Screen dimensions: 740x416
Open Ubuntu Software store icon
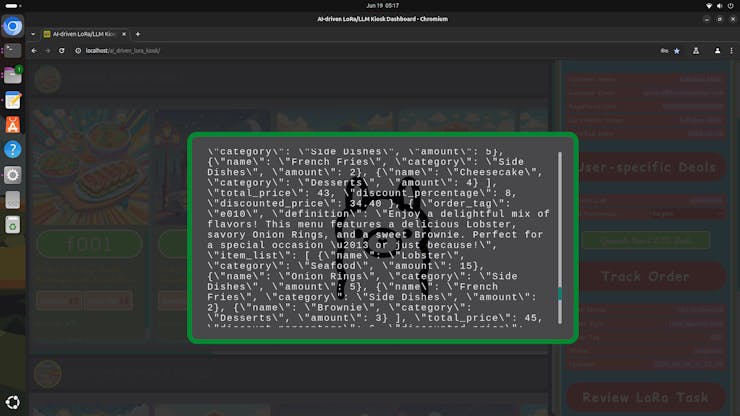point(13,125)
